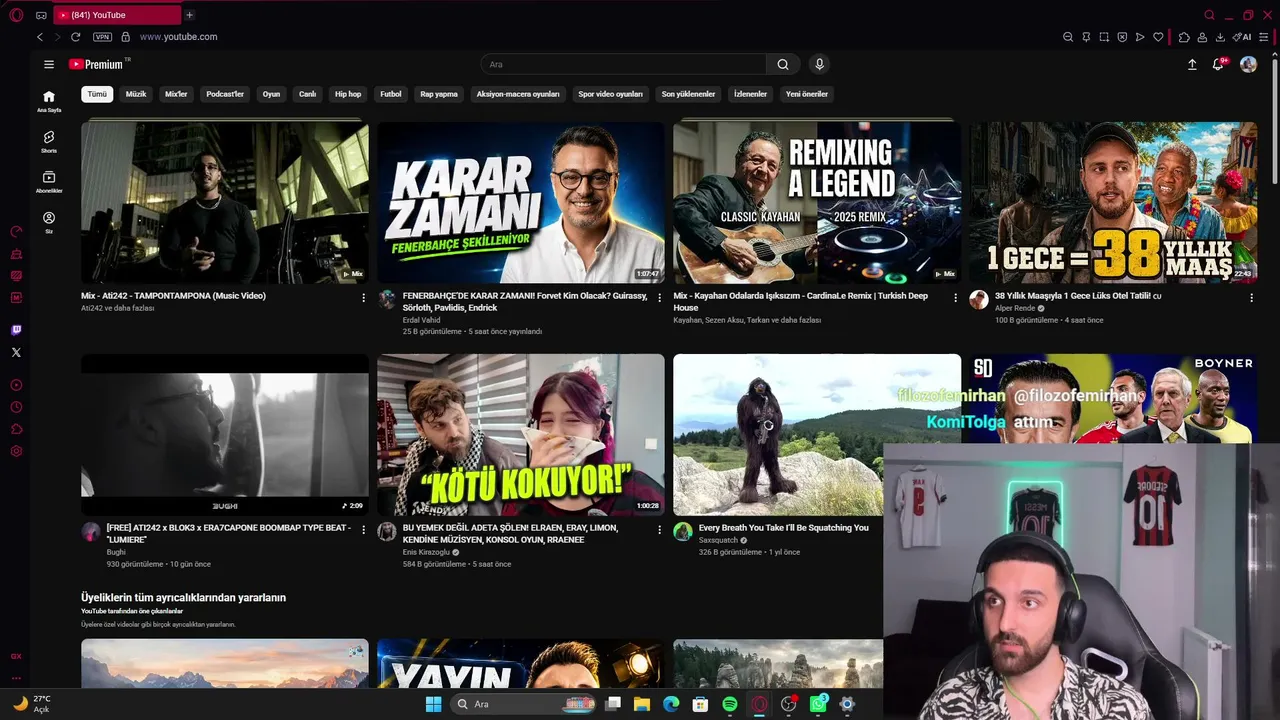The width and height of the screenshot is (1280, 720).
Task: Take a snapshot with the capture icon
Action: click(x=1104, y=37)
